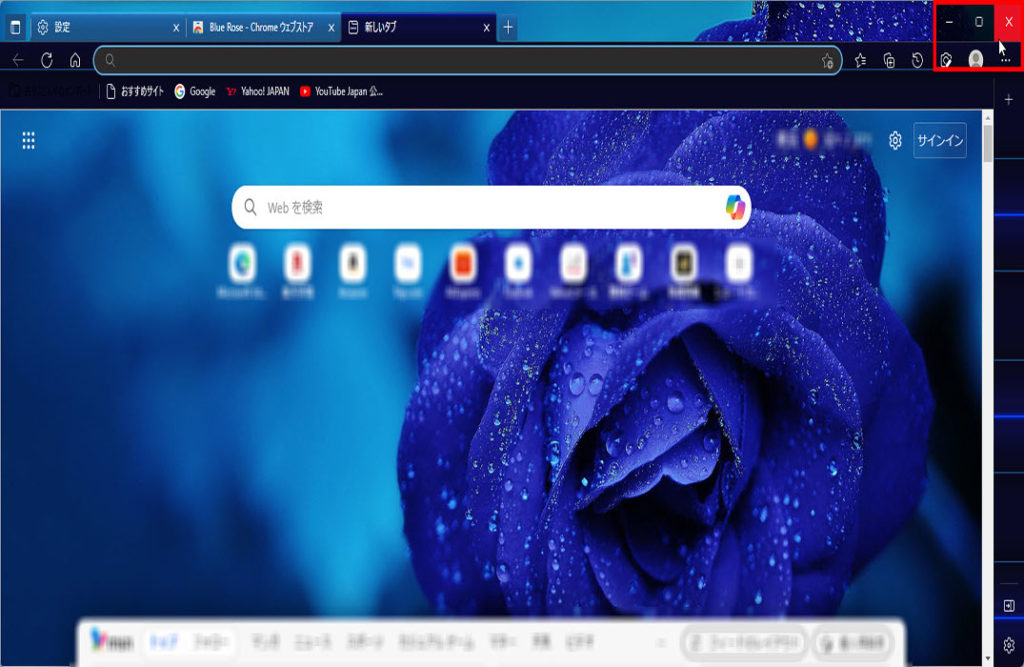1024x667 pixels.
Task: Open the Settings and more ellipsis menu
Action: [x=1005, y=60]
